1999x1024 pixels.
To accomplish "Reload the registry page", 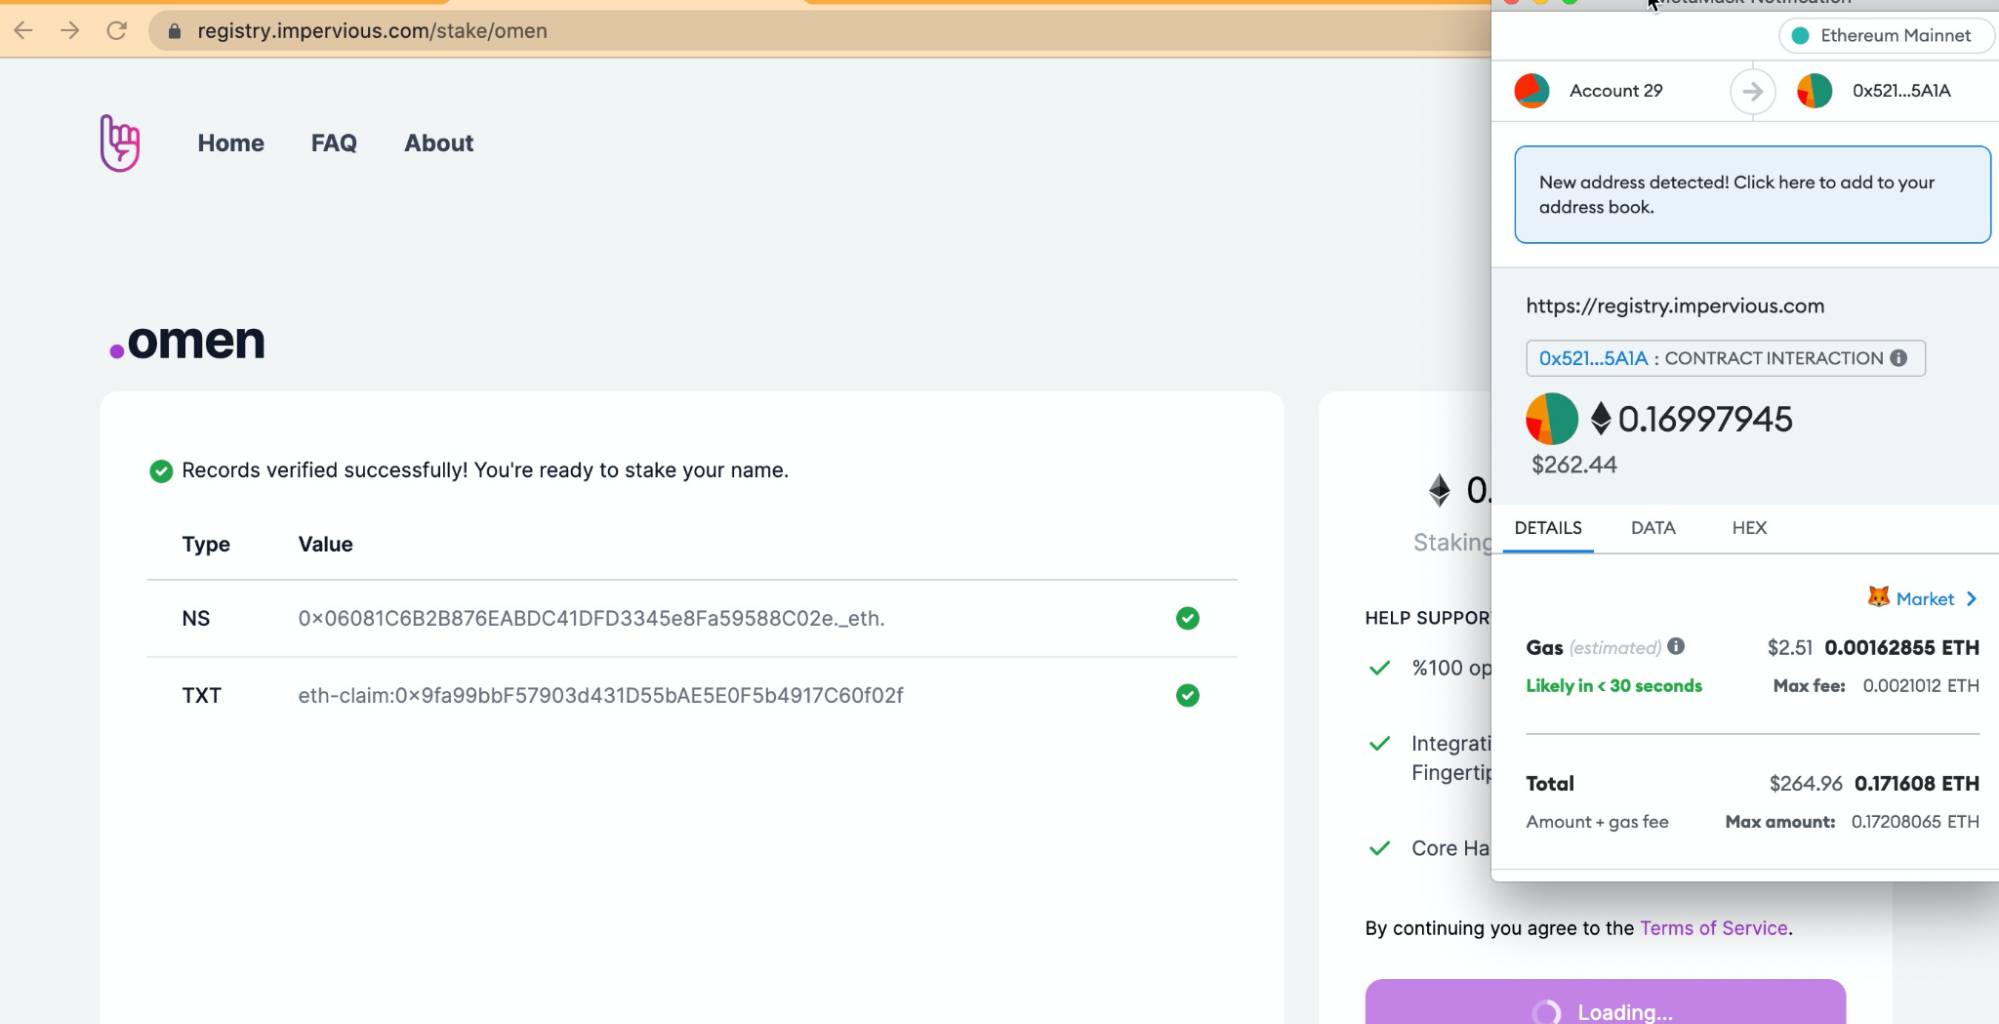I will click(x=117, y=30).
